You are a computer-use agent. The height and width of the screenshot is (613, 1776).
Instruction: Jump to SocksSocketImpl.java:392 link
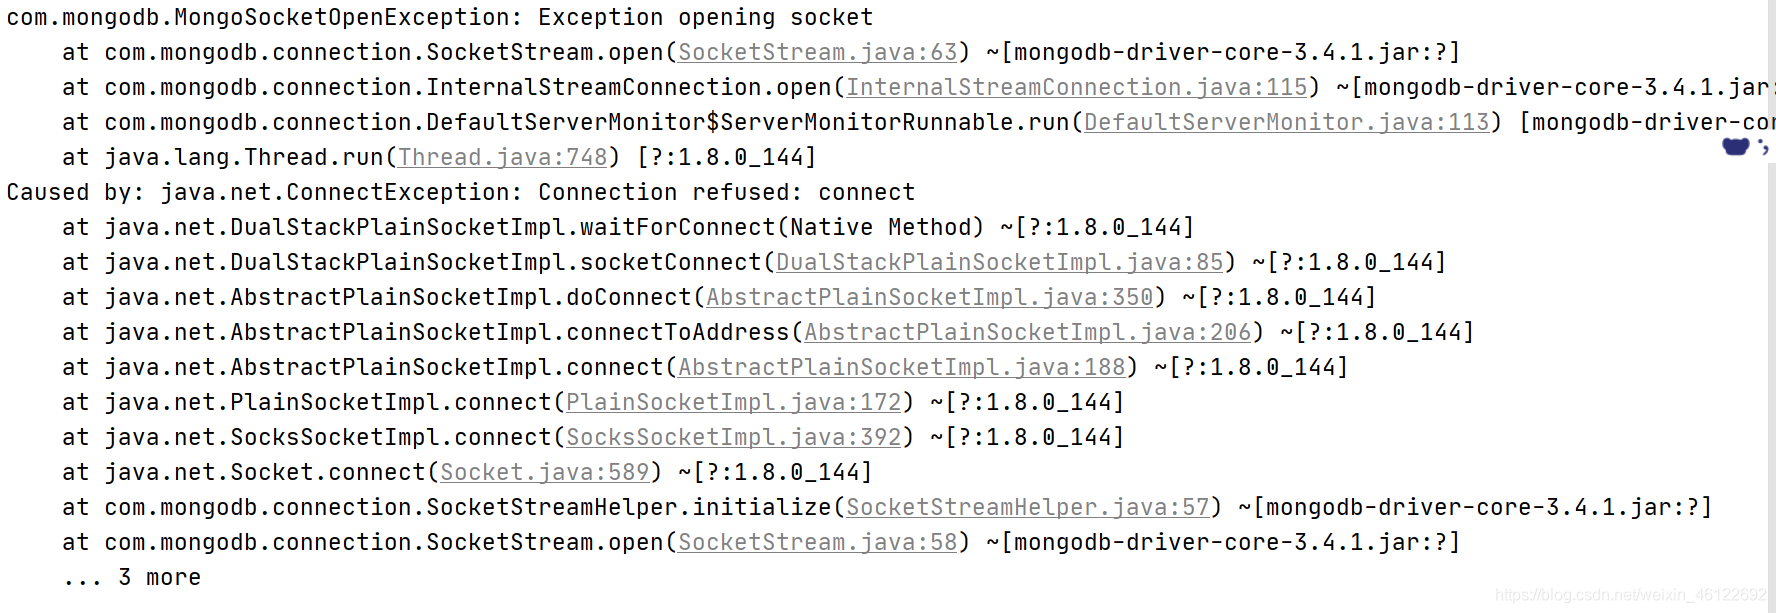[734, 437]
